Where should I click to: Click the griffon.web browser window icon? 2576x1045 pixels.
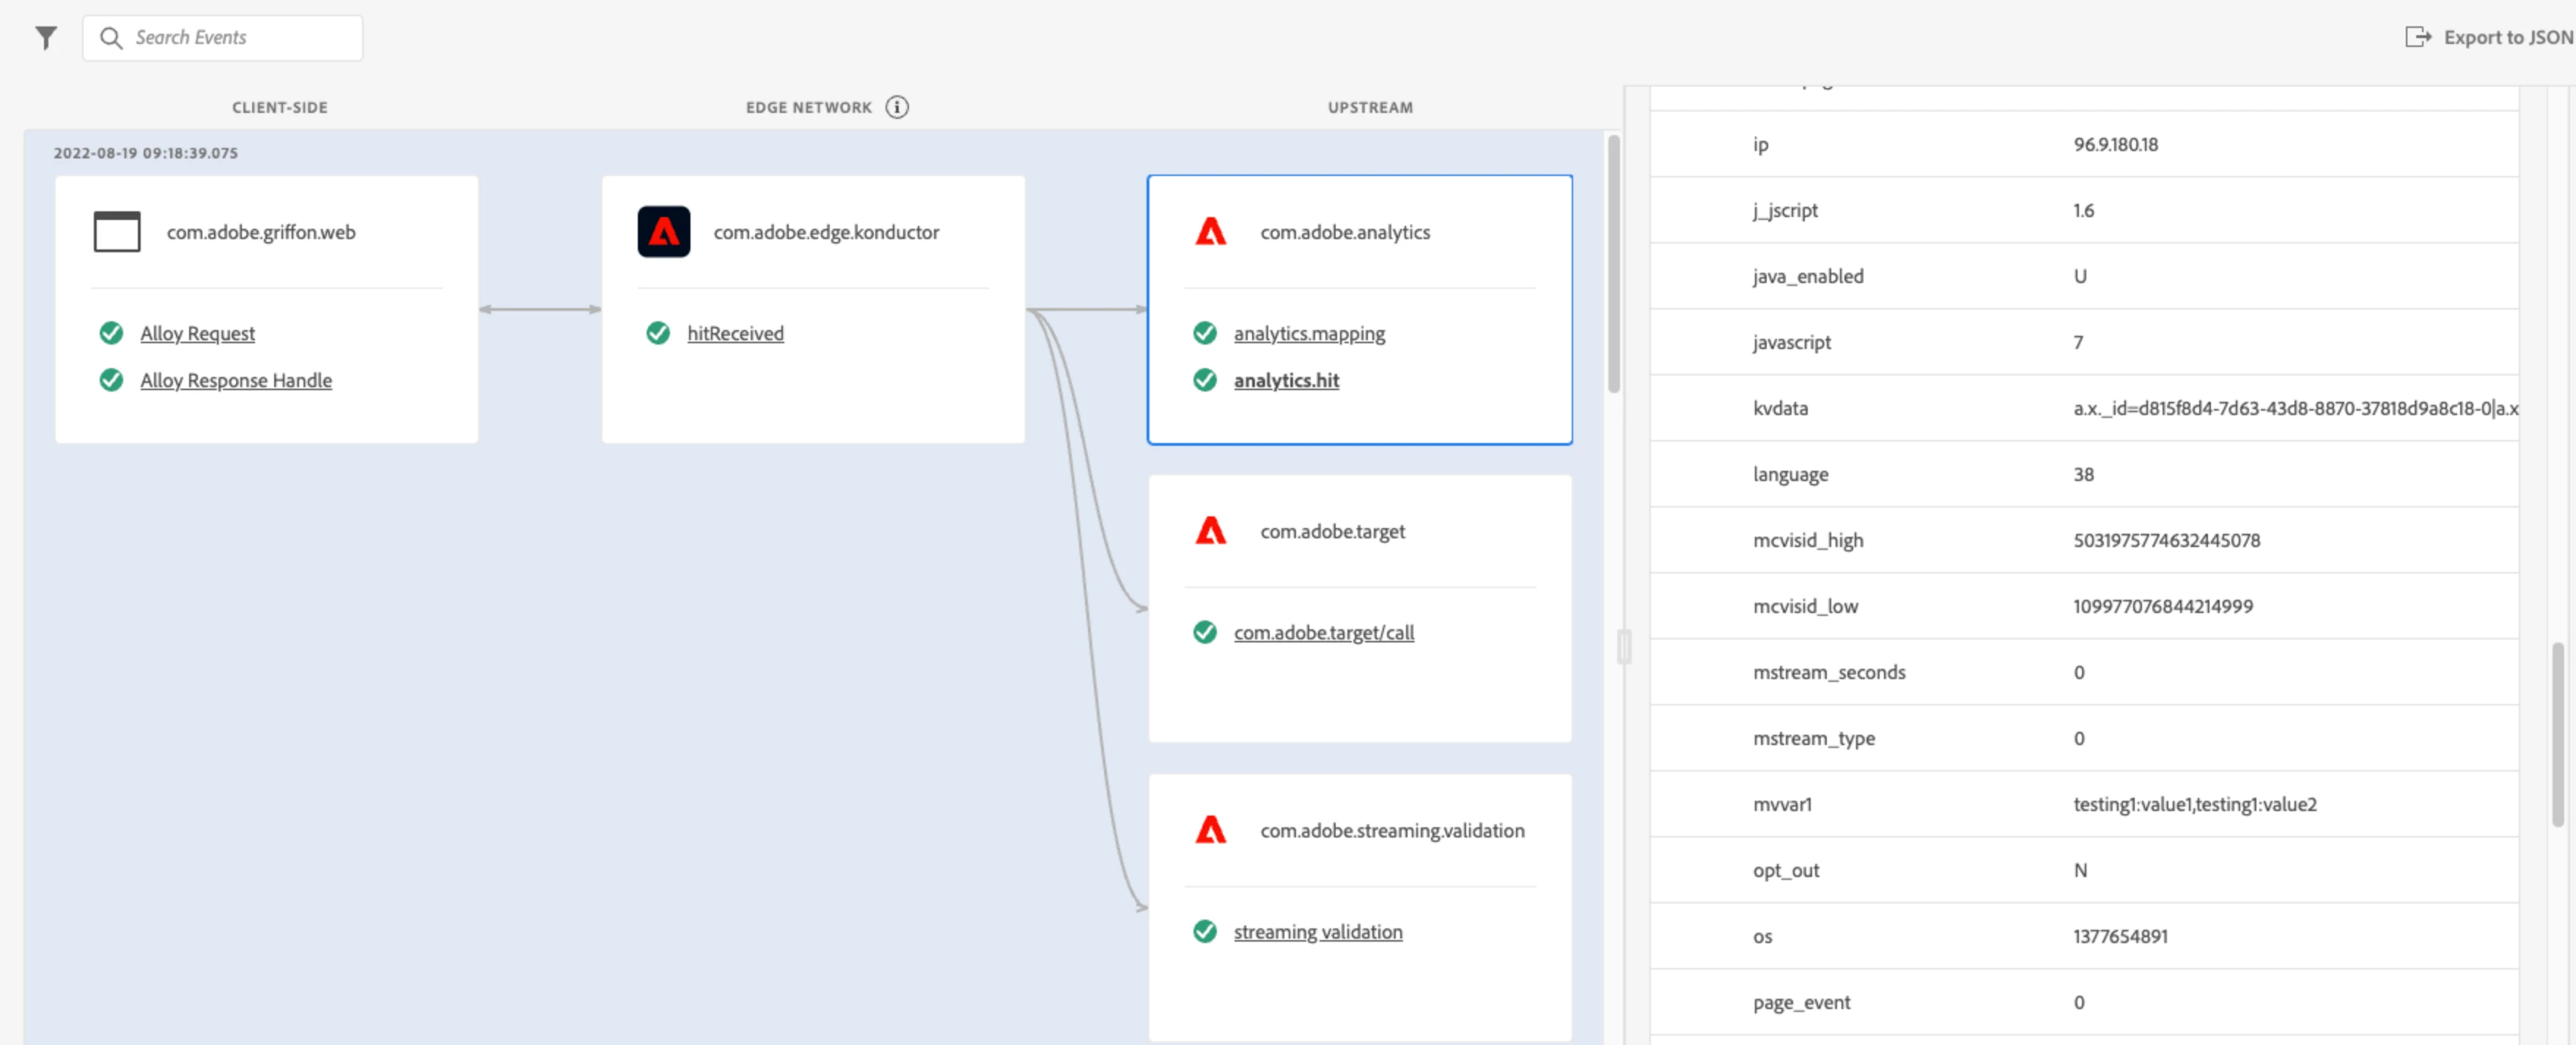tap(117, 232)
